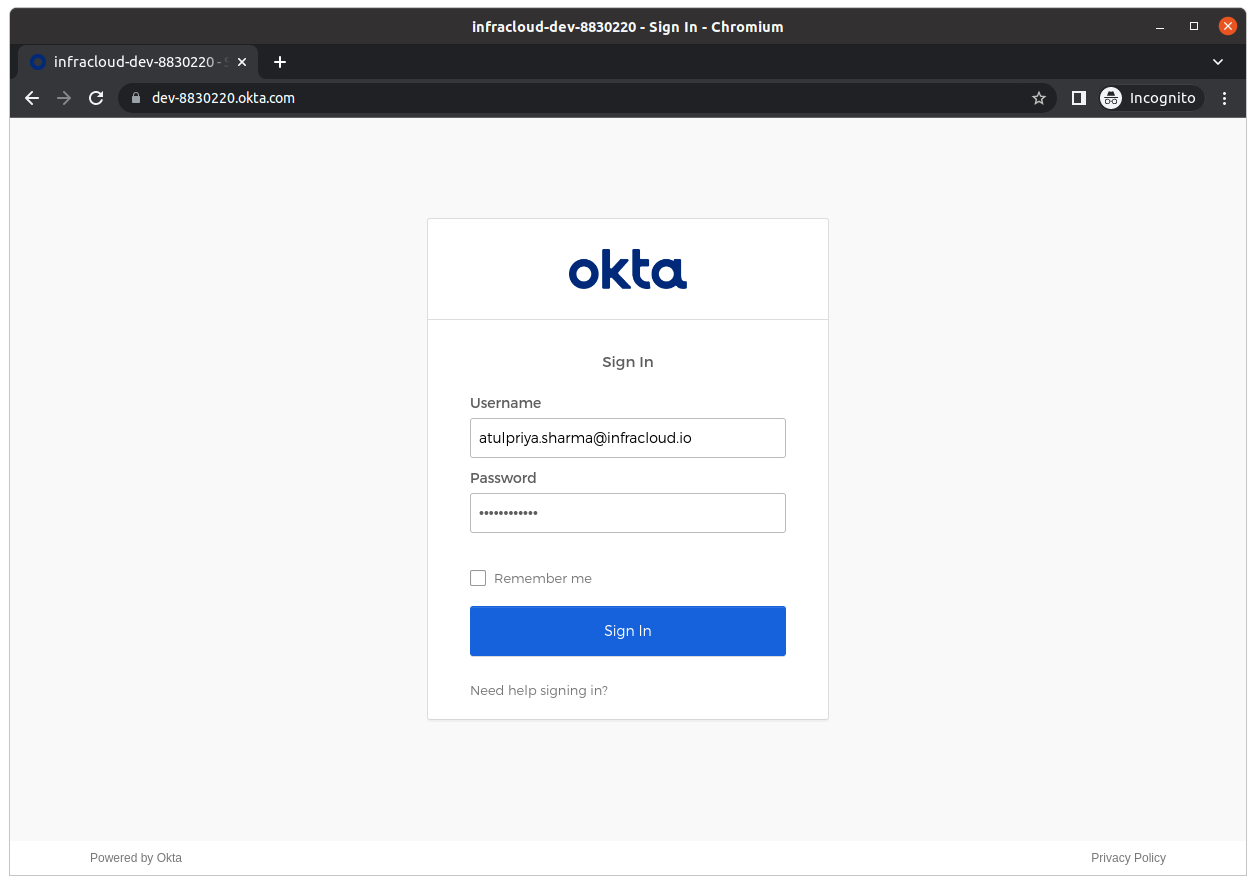1256x885 pixels.
Task: Click the Sign In heading text
Action: coord(628,362)
